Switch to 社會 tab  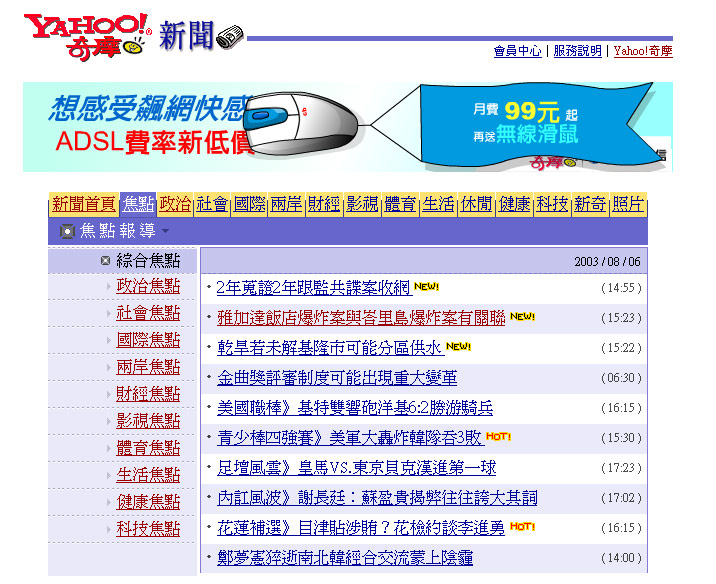(x=212, y=204)
